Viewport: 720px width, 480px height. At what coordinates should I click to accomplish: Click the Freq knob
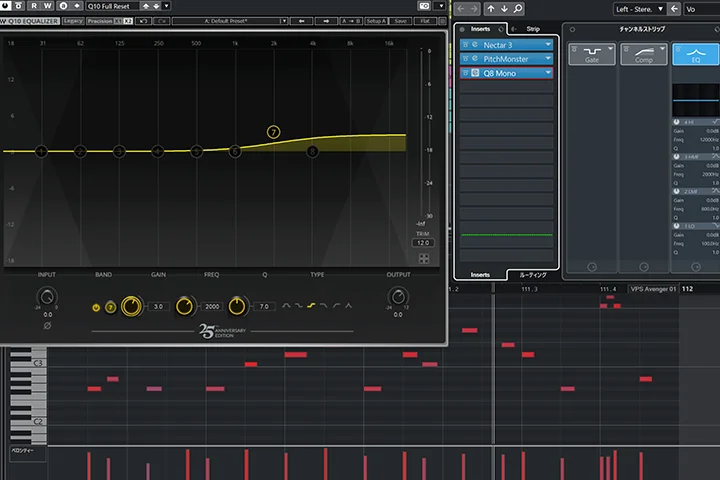(185, 306)
